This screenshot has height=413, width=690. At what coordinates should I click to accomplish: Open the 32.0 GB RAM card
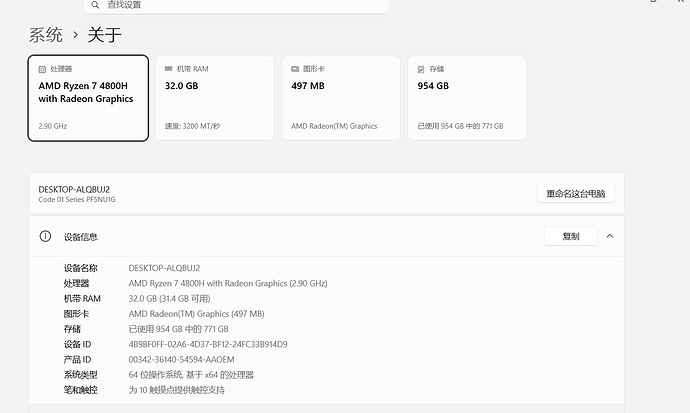point(214,98)
